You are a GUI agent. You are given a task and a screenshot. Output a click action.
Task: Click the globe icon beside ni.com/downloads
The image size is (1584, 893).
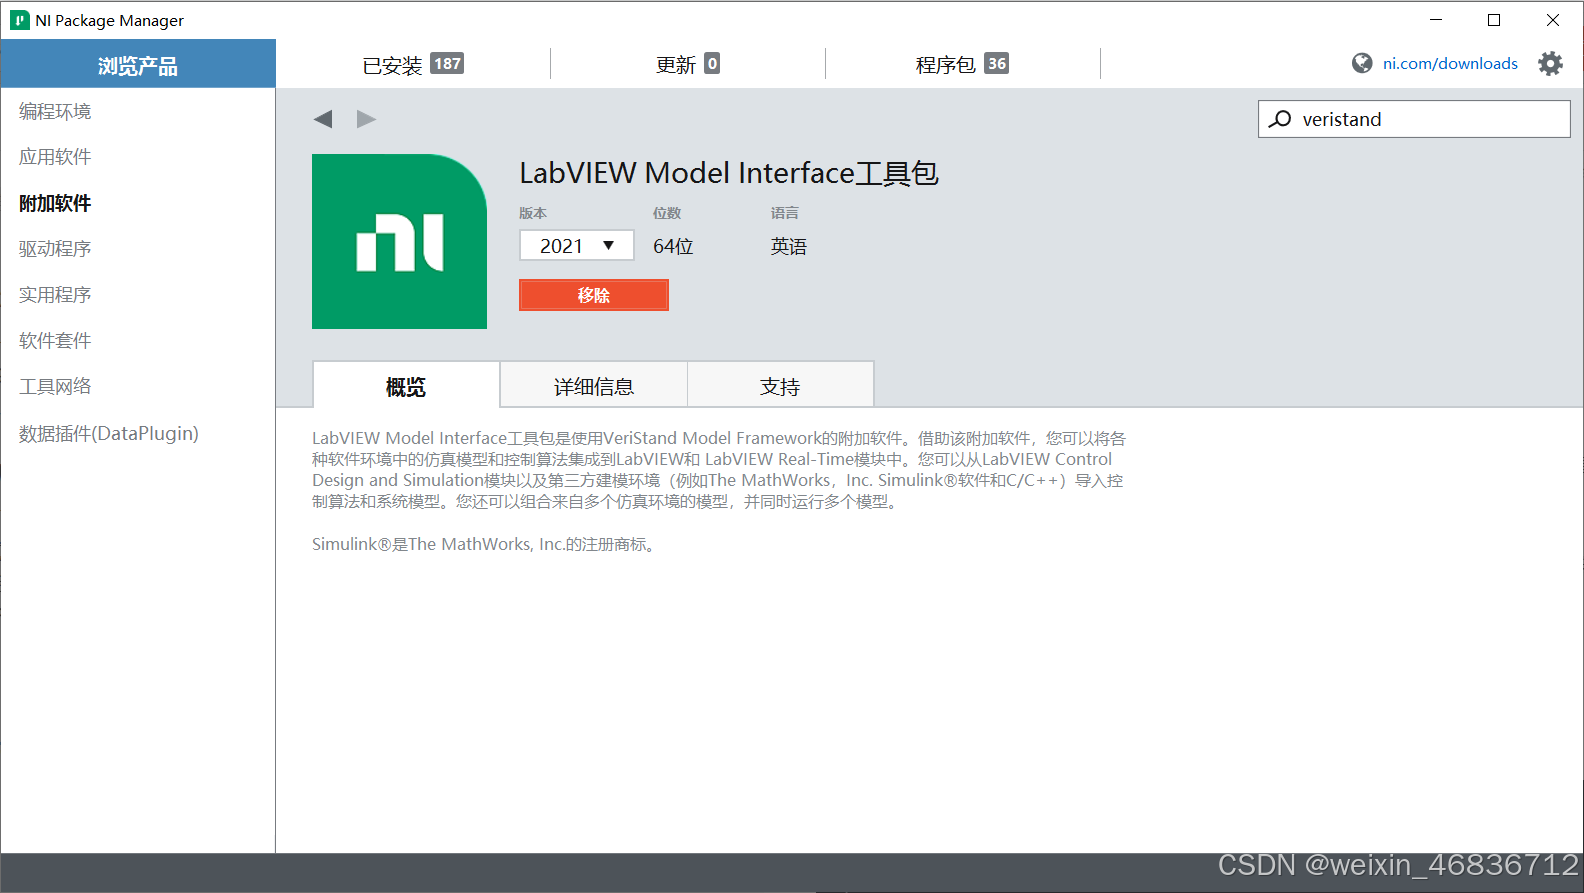tap(1362, 63)
